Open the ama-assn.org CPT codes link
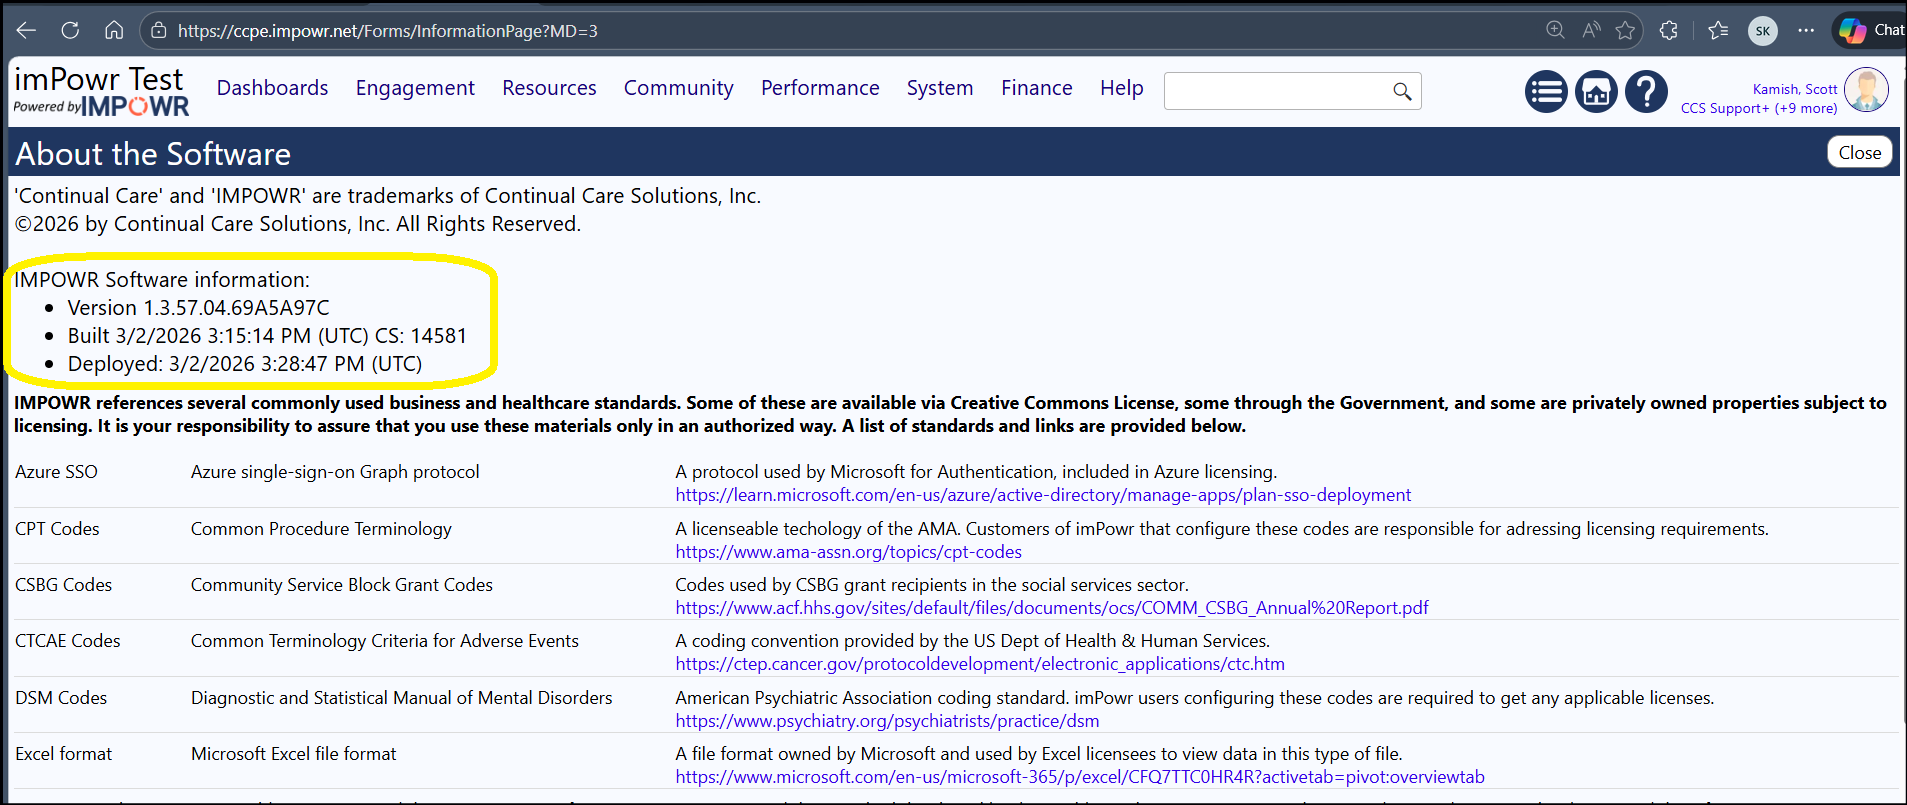Image resolution: width=1907 pixels, height=805 pixels. pyautogui.click(x=848, y=552)
